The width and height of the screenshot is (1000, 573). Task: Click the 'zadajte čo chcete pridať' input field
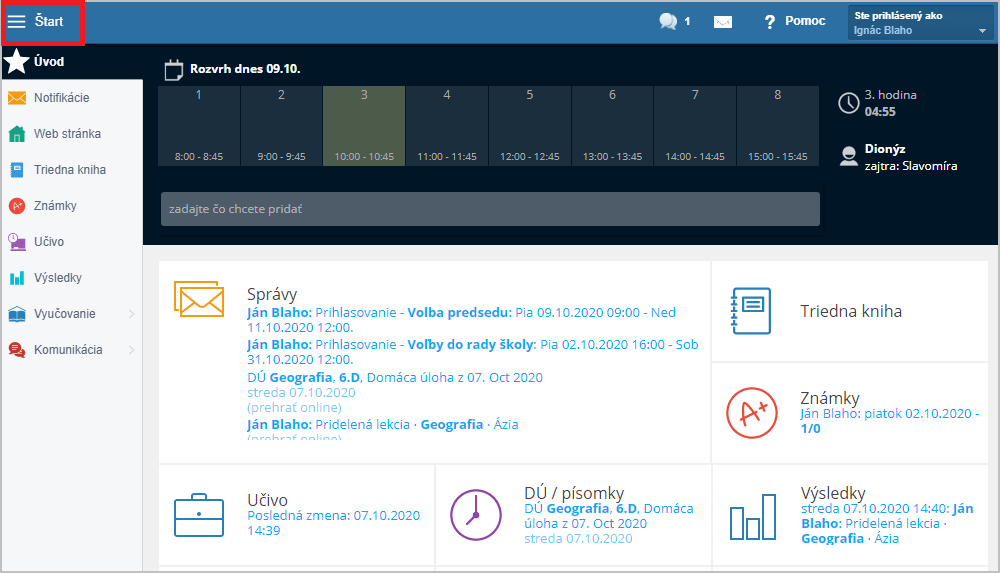click(x=490, y=209)
